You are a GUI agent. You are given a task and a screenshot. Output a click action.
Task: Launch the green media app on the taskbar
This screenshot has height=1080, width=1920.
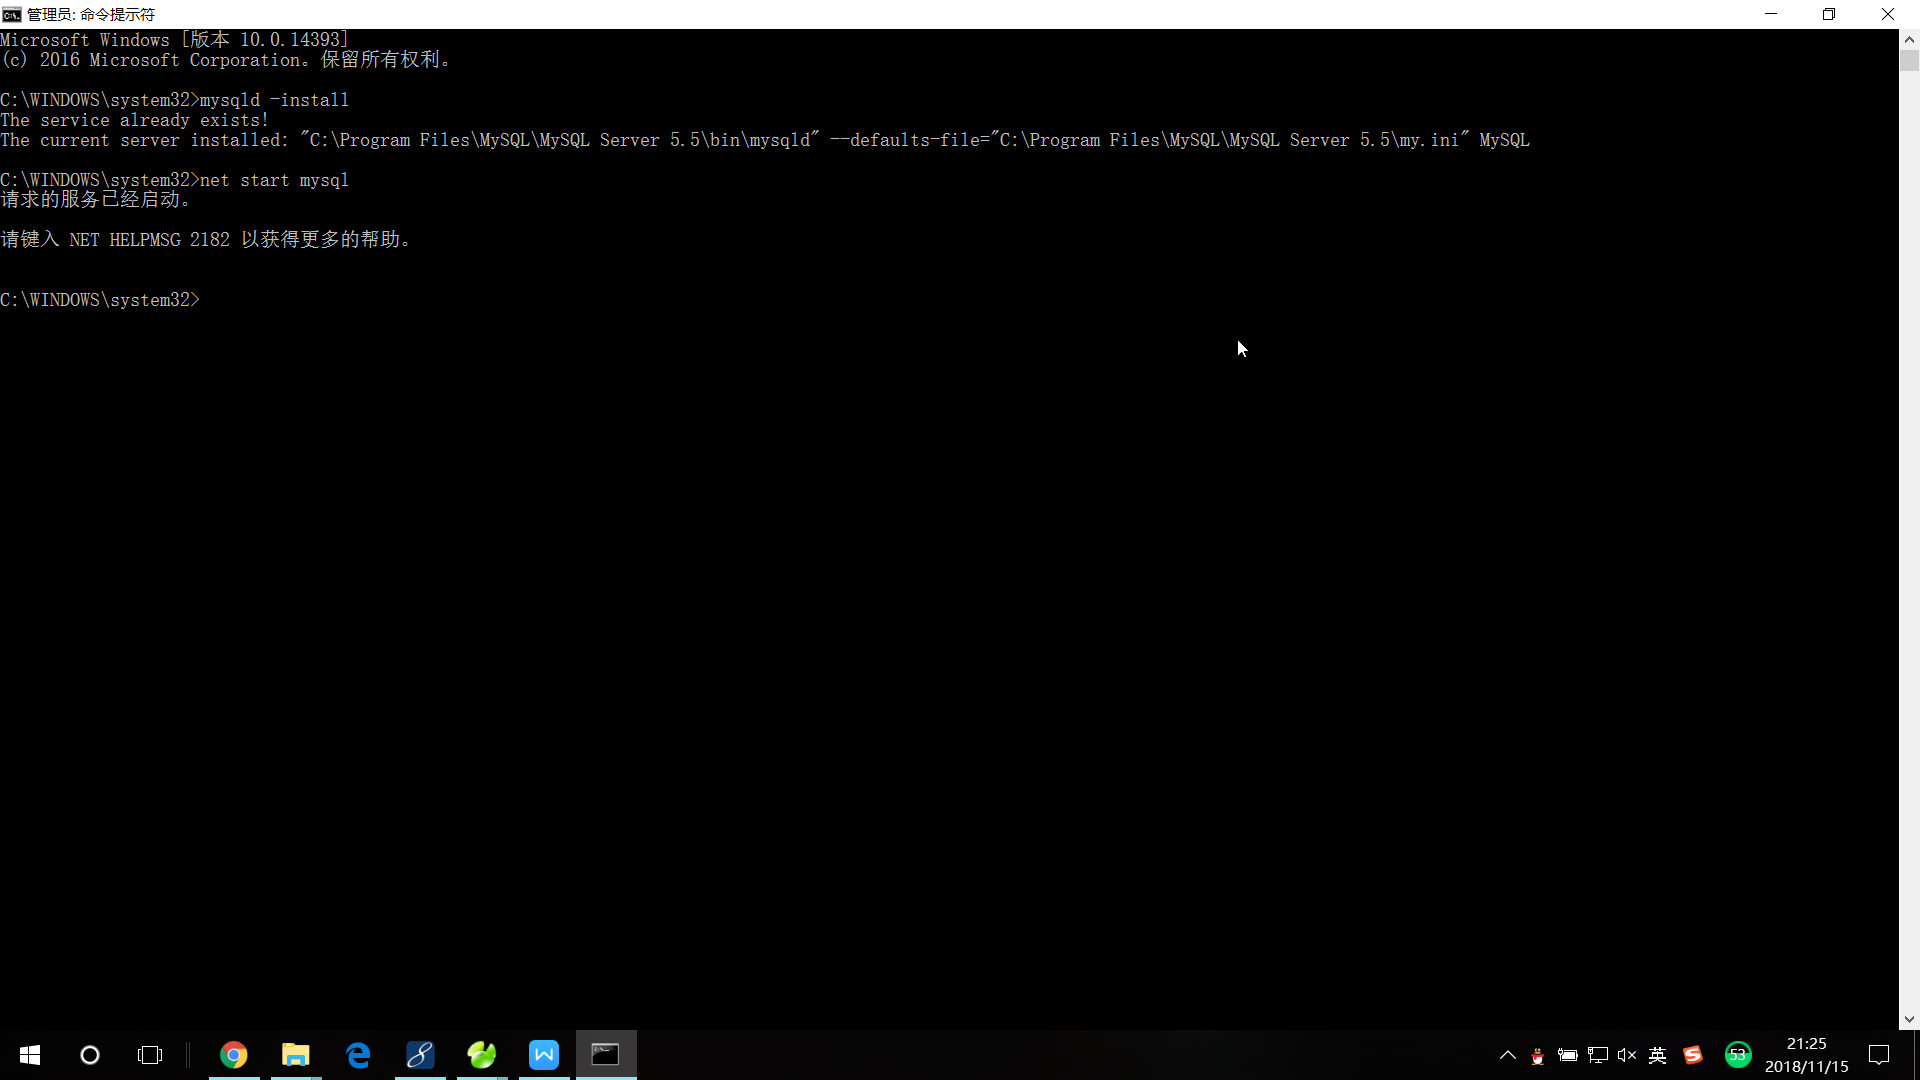(481, 1055)
